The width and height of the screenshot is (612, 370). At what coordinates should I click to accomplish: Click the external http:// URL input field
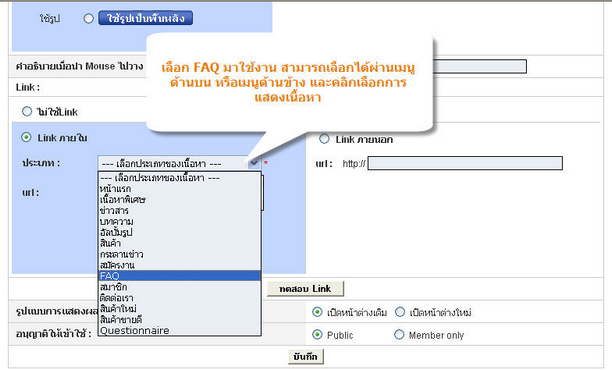click(465, 163)
